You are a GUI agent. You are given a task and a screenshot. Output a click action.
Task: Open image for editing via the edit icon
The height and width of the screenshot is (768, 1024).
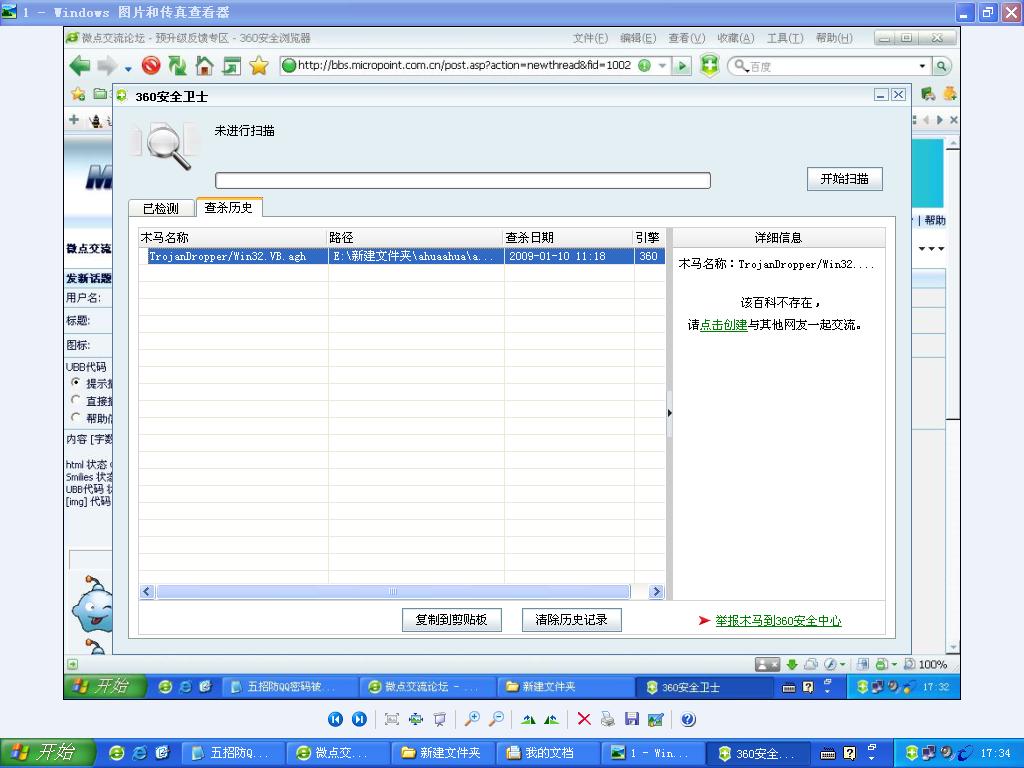coord(656,719)
